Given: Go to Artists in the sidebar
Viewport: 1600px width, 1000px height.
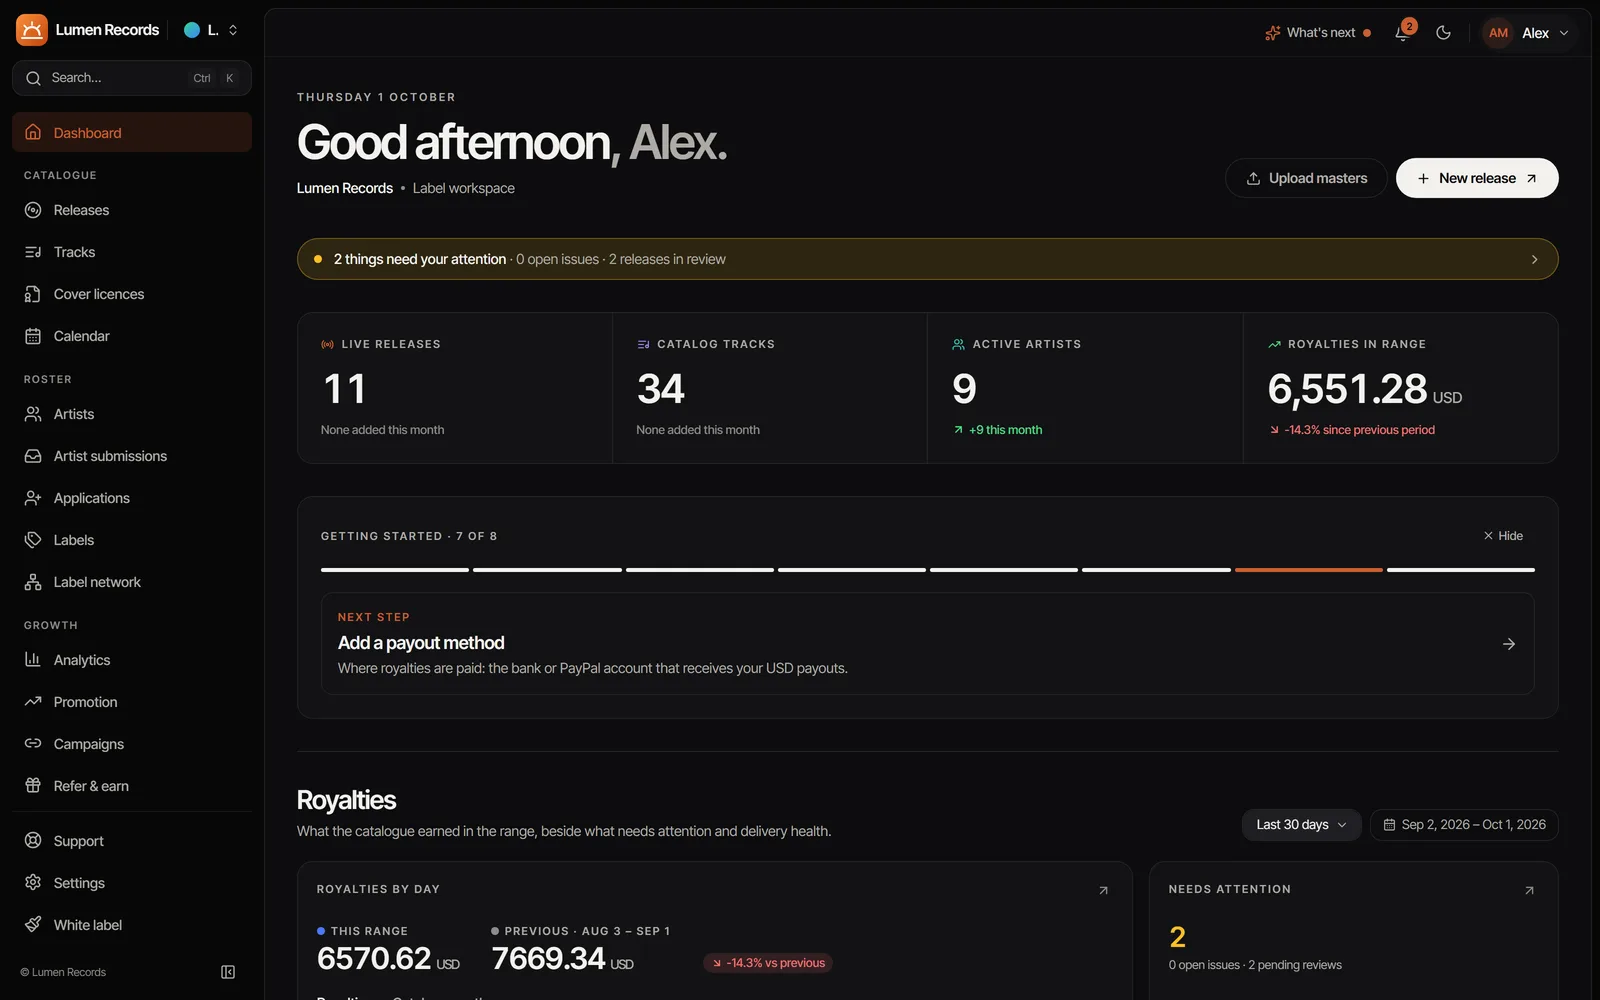Looking at the screenshot, I should click(132, 414).
